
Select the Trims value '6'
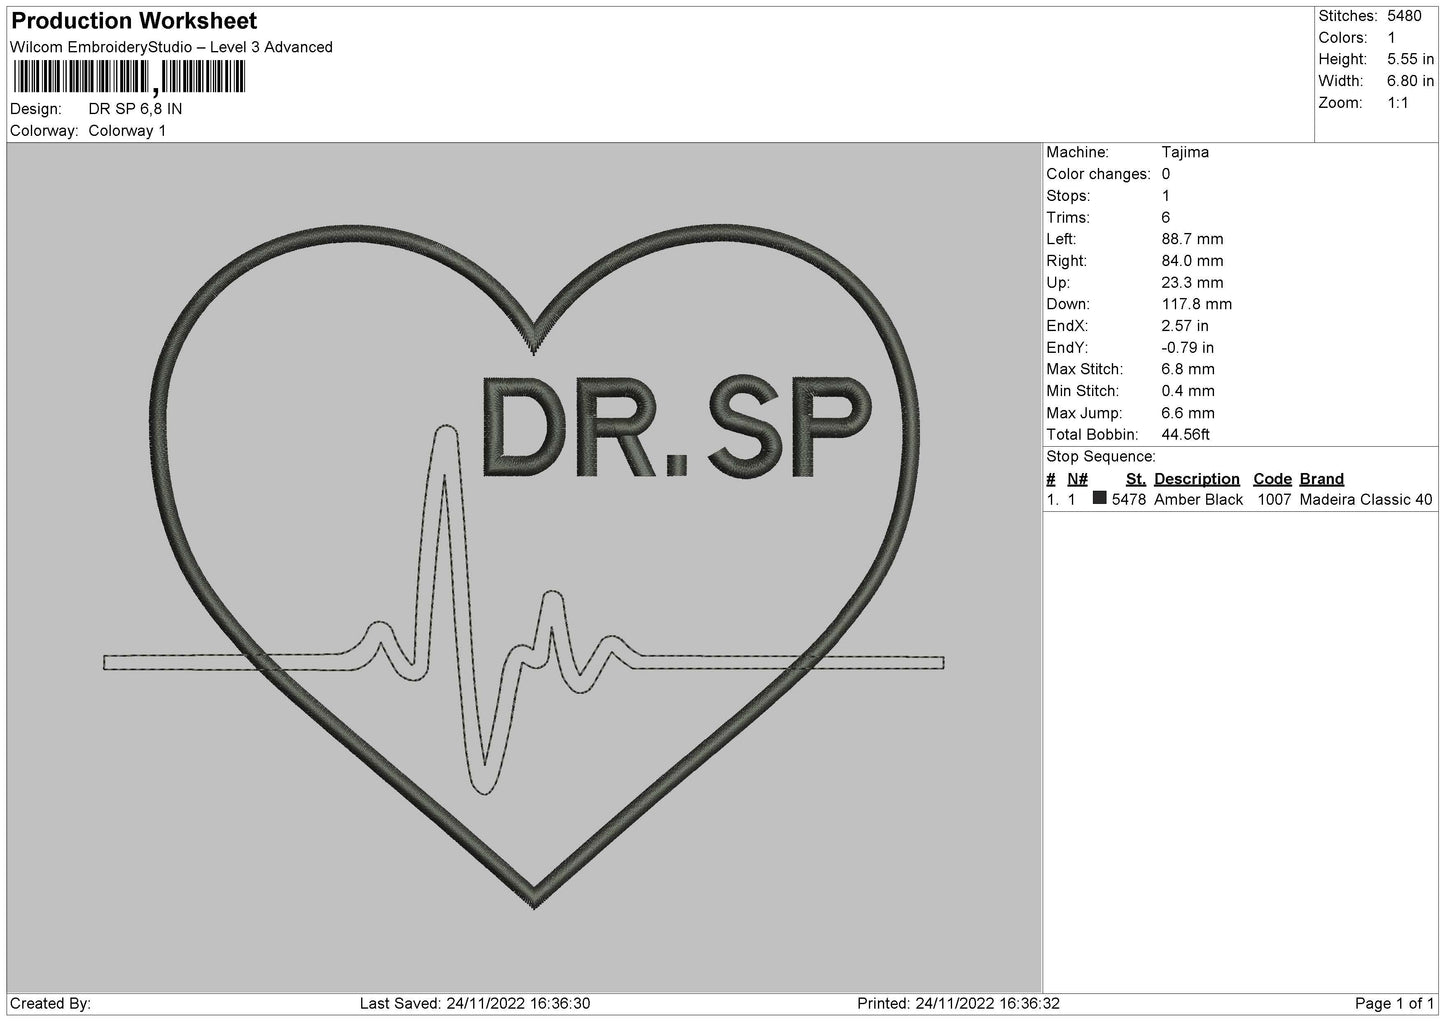pos(1166,217)
